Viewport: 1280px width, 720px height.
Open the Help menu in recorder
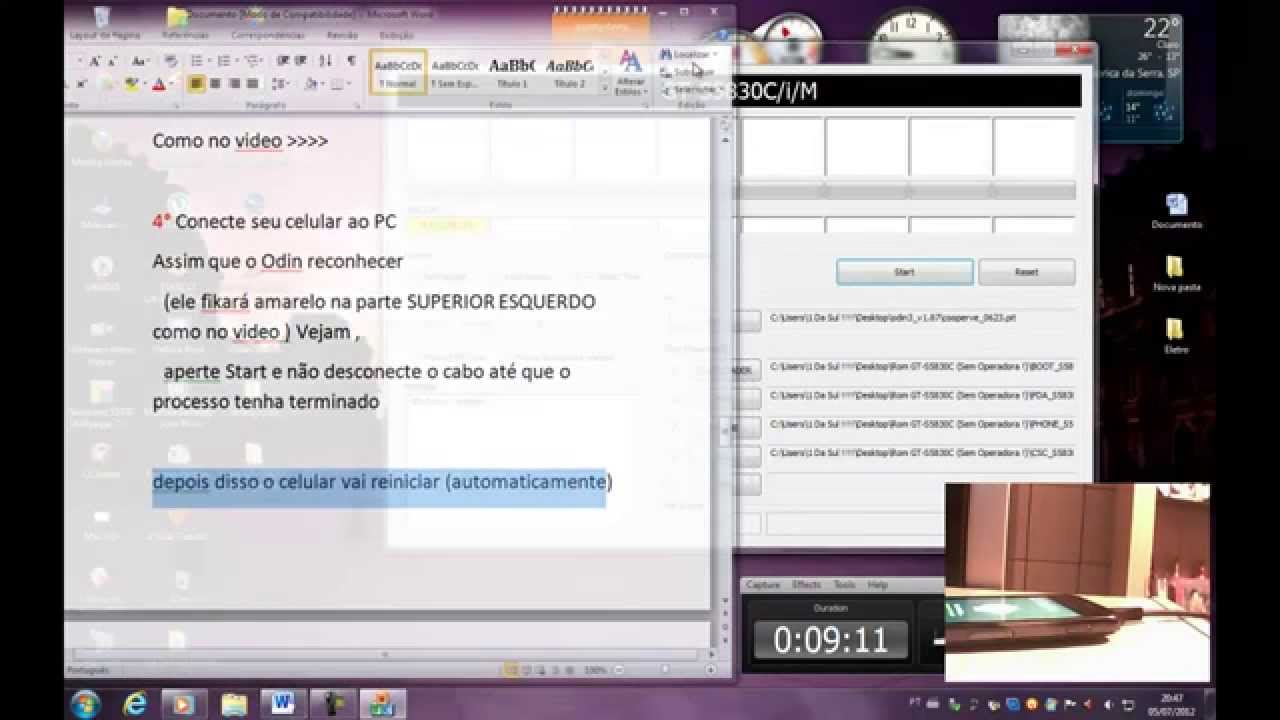(x=877, y=585)
